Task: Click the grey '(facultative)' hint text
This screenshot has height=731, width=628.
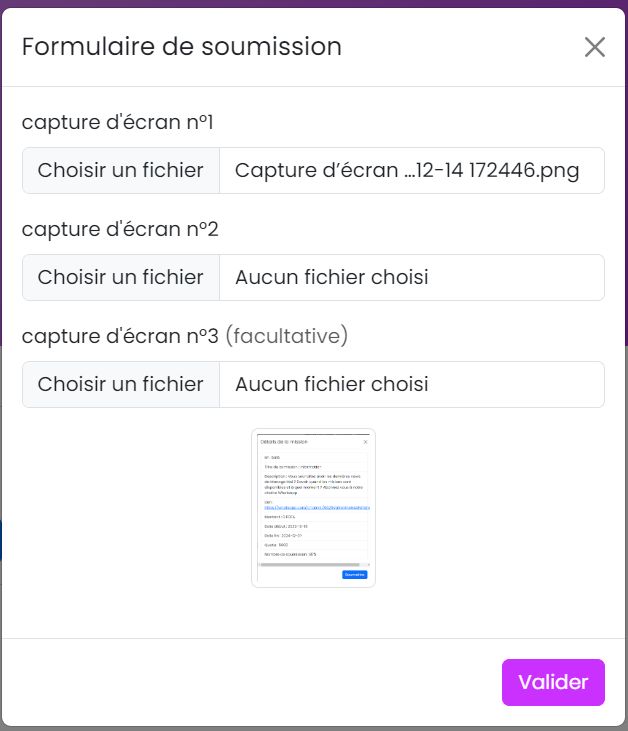Action: coord(286,336)
